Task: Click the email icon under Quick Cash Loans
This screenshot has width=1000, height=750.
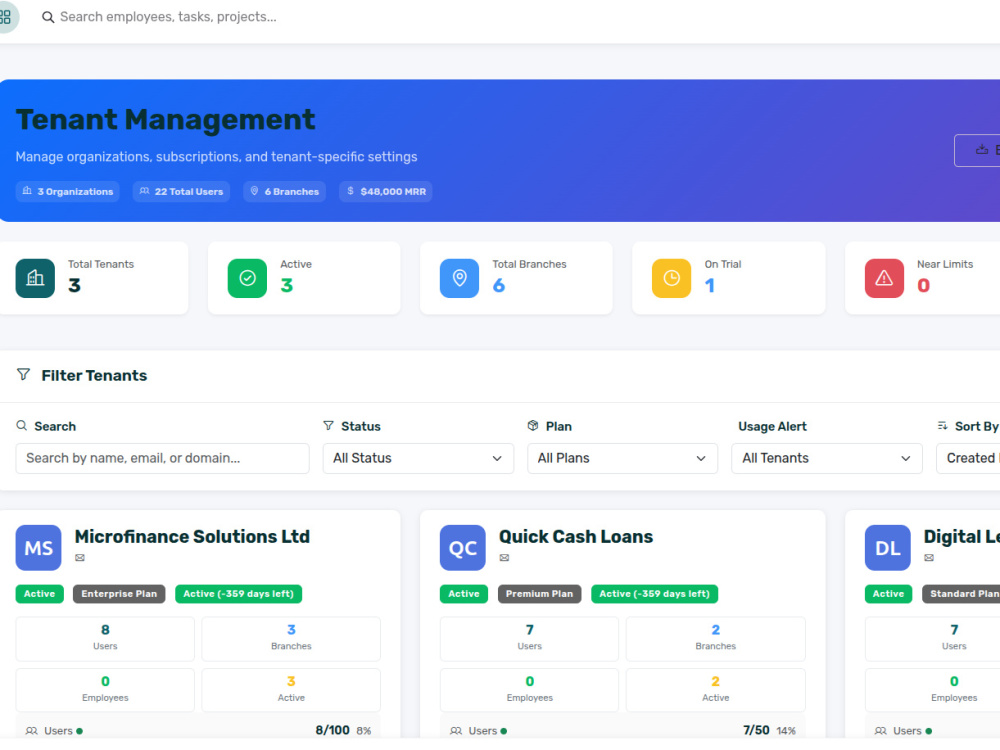Action: pos(504,558)
